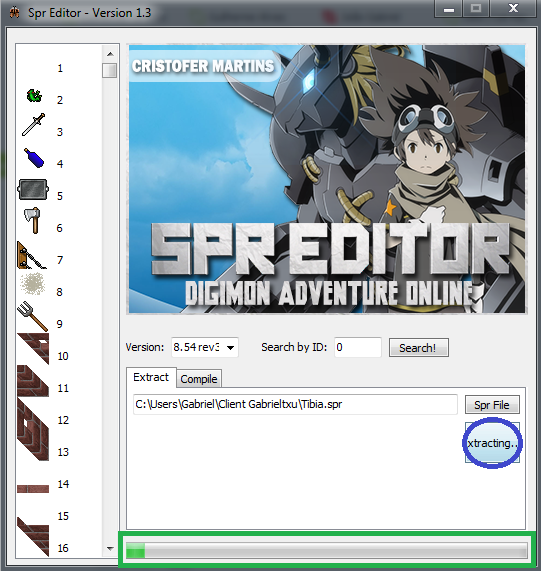Click the Spr File browse button
This screenshot has width=541, height=571.
[x=492, y=405]
